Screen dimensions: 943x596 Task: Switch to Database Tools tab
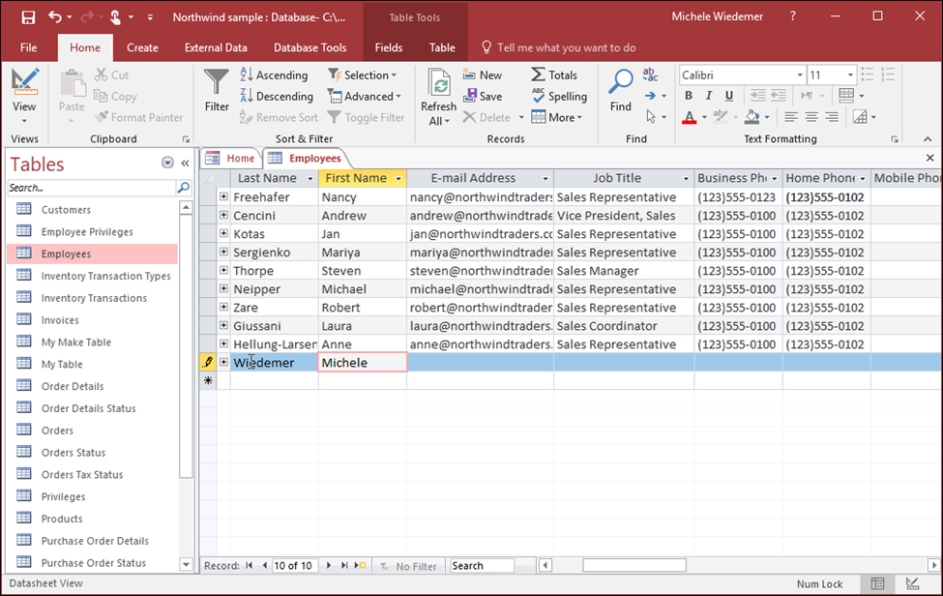click(310, 48)
